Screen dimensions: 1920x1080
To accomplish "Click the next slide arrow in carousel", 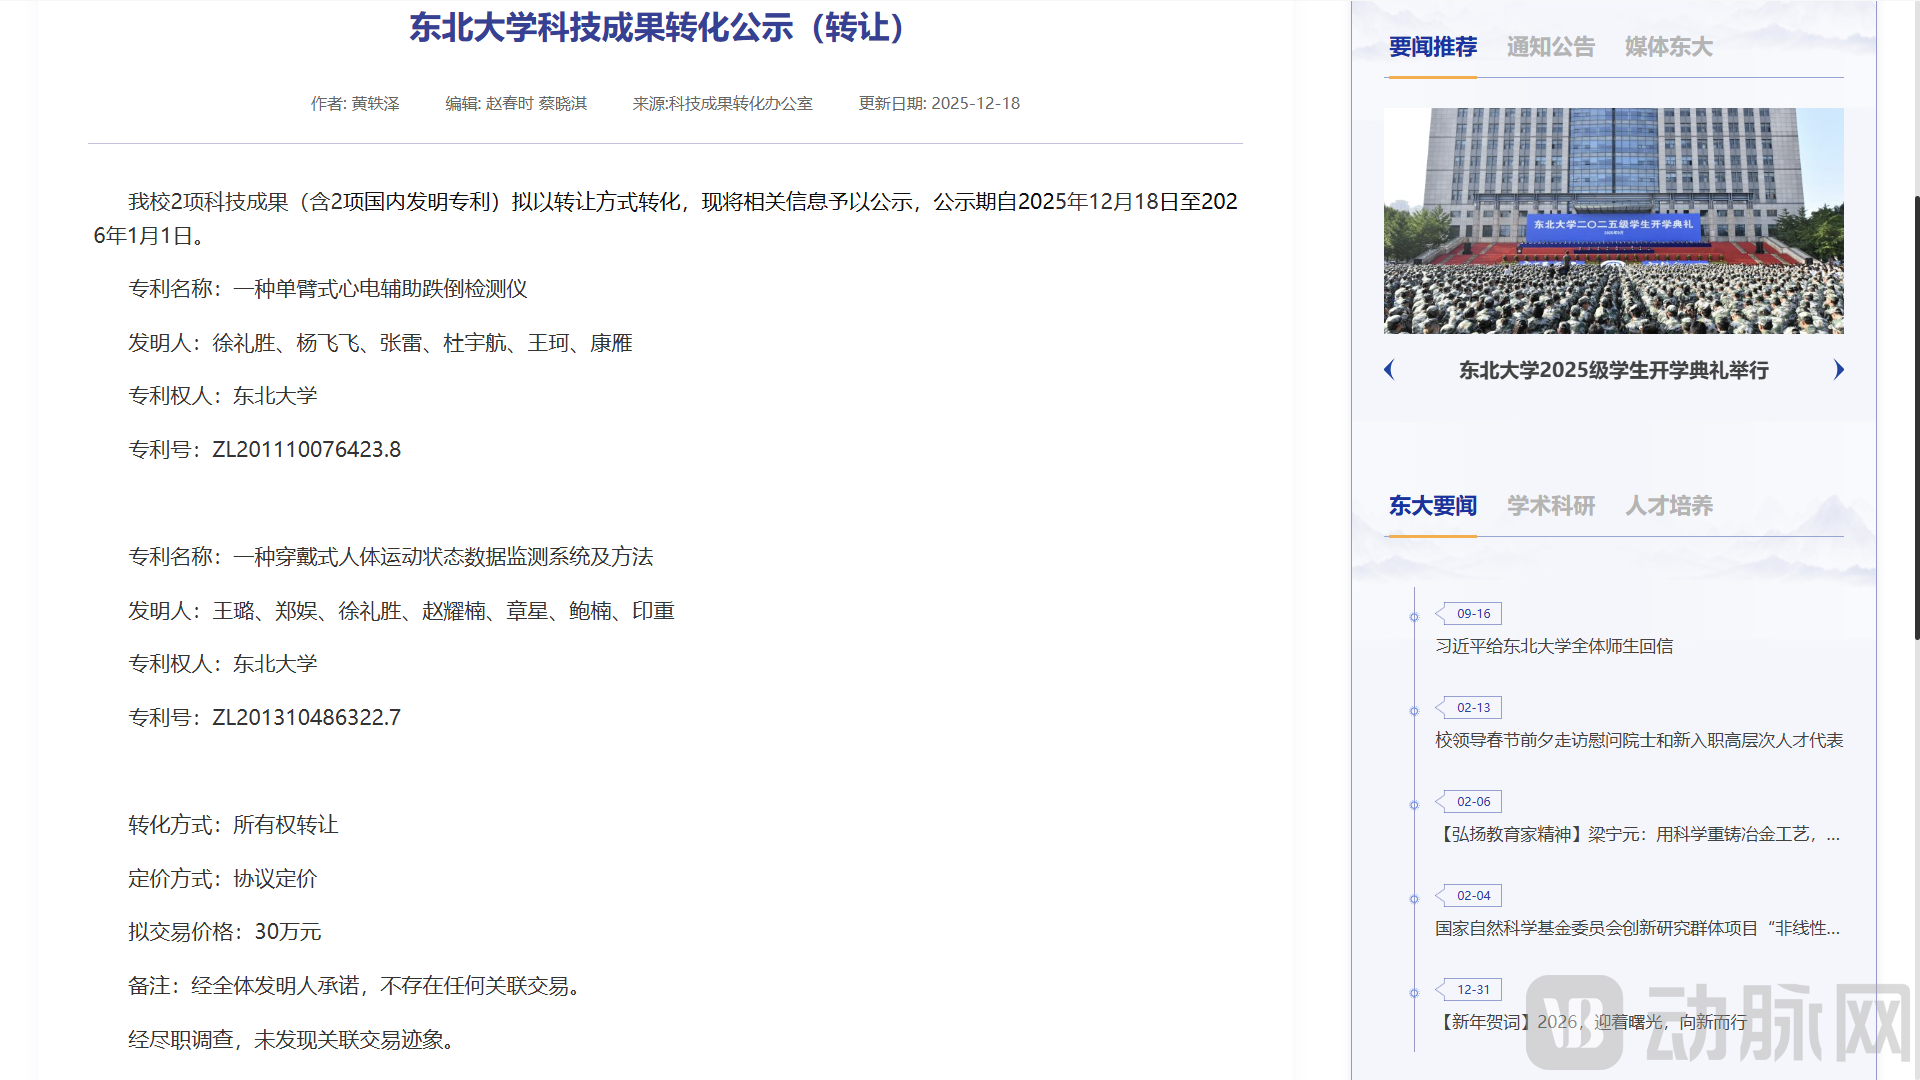I will coord(1838,370).
